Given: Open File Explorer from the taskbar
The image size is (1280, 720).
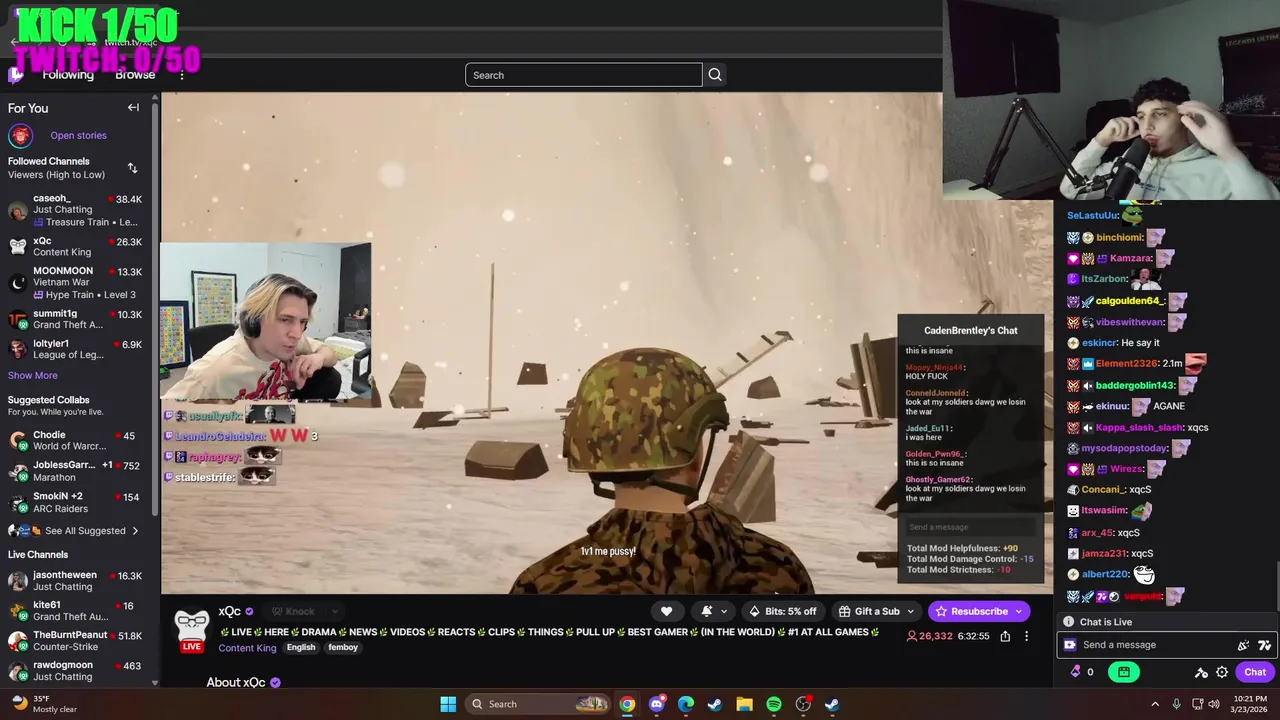Looking at the screenshot, I should point(744,704).
